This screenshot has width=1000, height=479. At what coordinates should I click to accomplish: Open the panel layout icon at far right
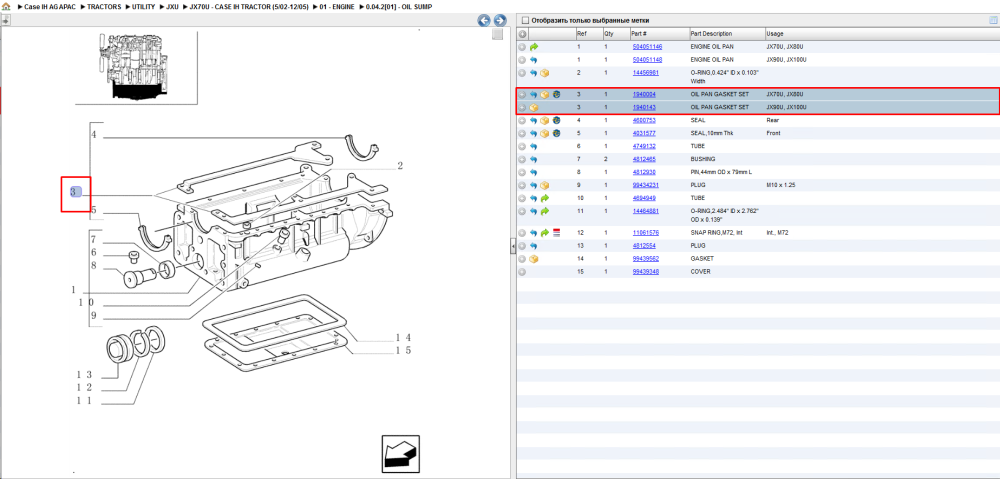tap(993, 20)
